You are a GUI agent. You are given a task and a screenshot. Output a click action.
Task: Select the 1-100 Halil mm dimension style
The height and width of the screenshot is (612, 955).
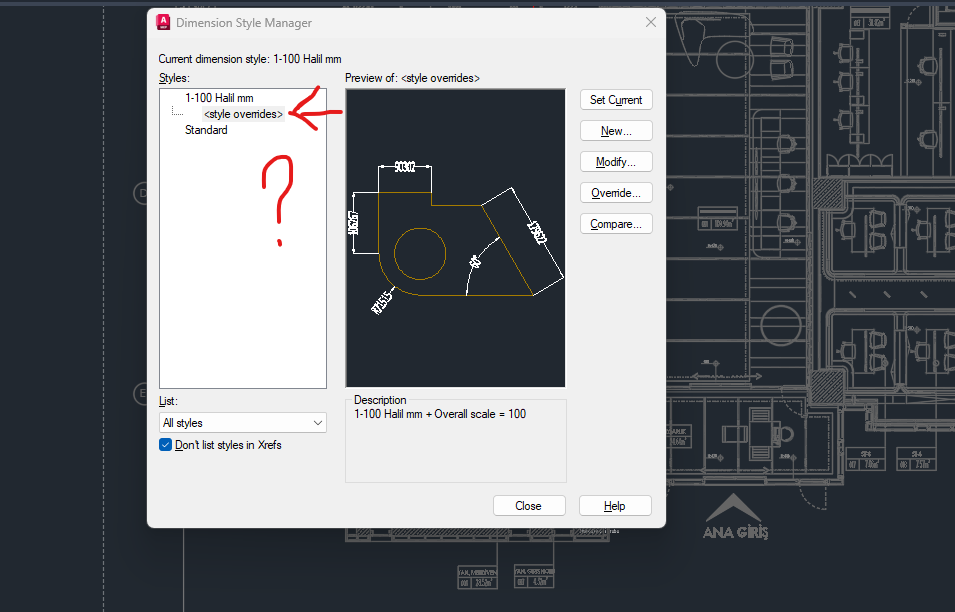219,98
